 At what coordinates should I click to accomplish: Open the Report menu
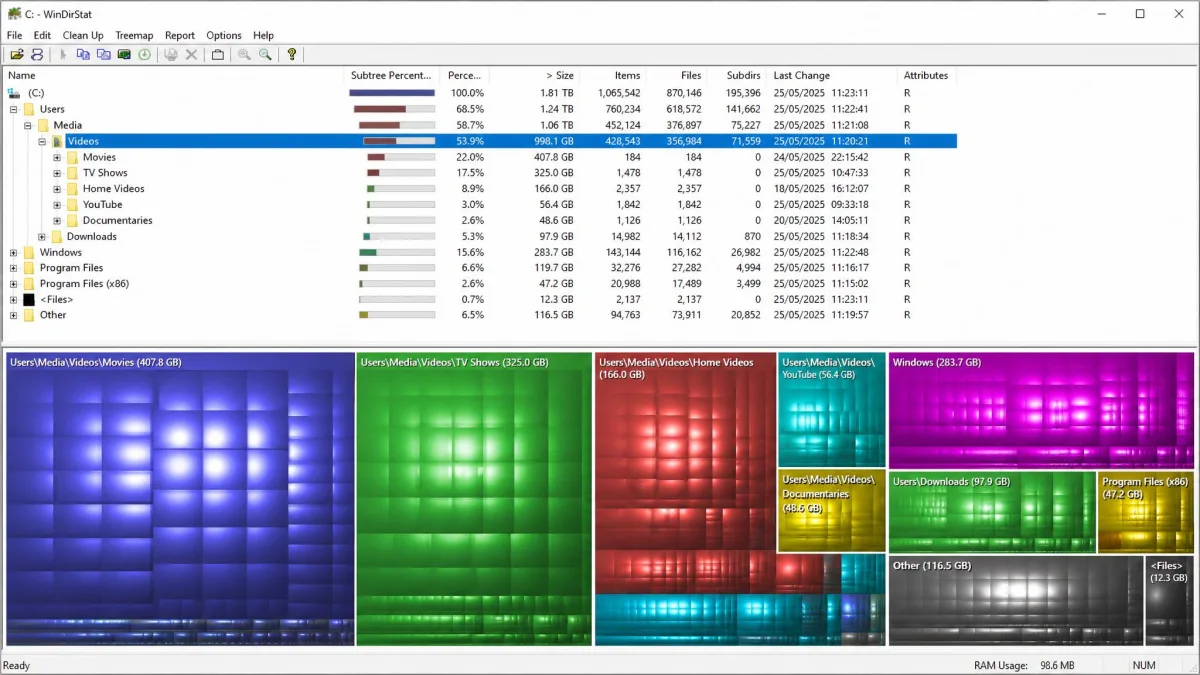pyautogui.click(x=180, y=35)
